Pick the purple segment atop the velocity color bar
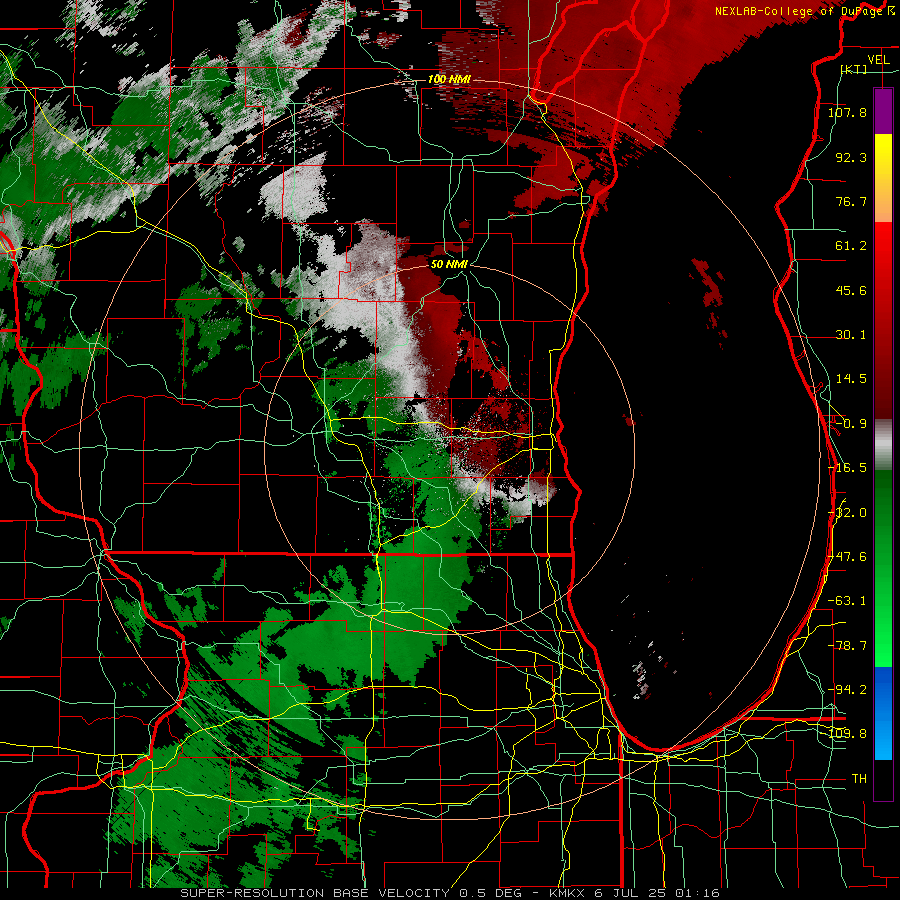 point(883,111)
